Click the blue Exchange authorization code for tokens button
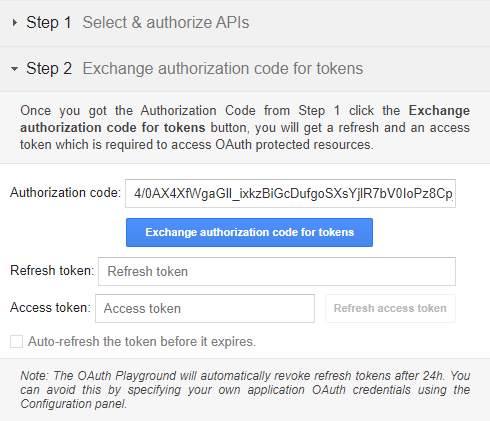 pyautogui.click(x=249, y=232)
